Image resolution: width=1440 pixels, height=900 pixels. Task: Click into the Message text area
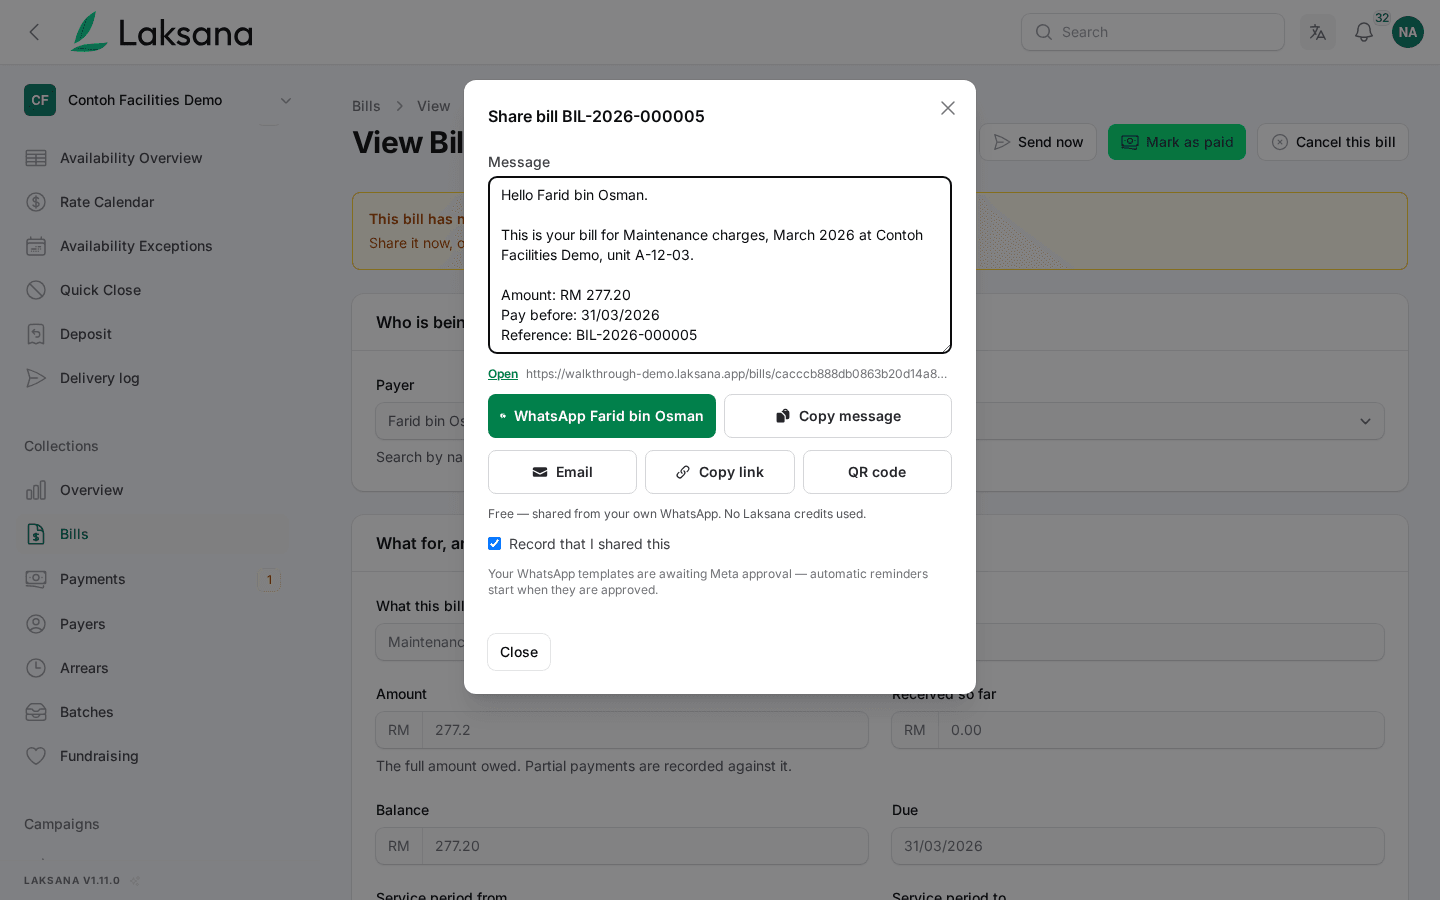720,265
